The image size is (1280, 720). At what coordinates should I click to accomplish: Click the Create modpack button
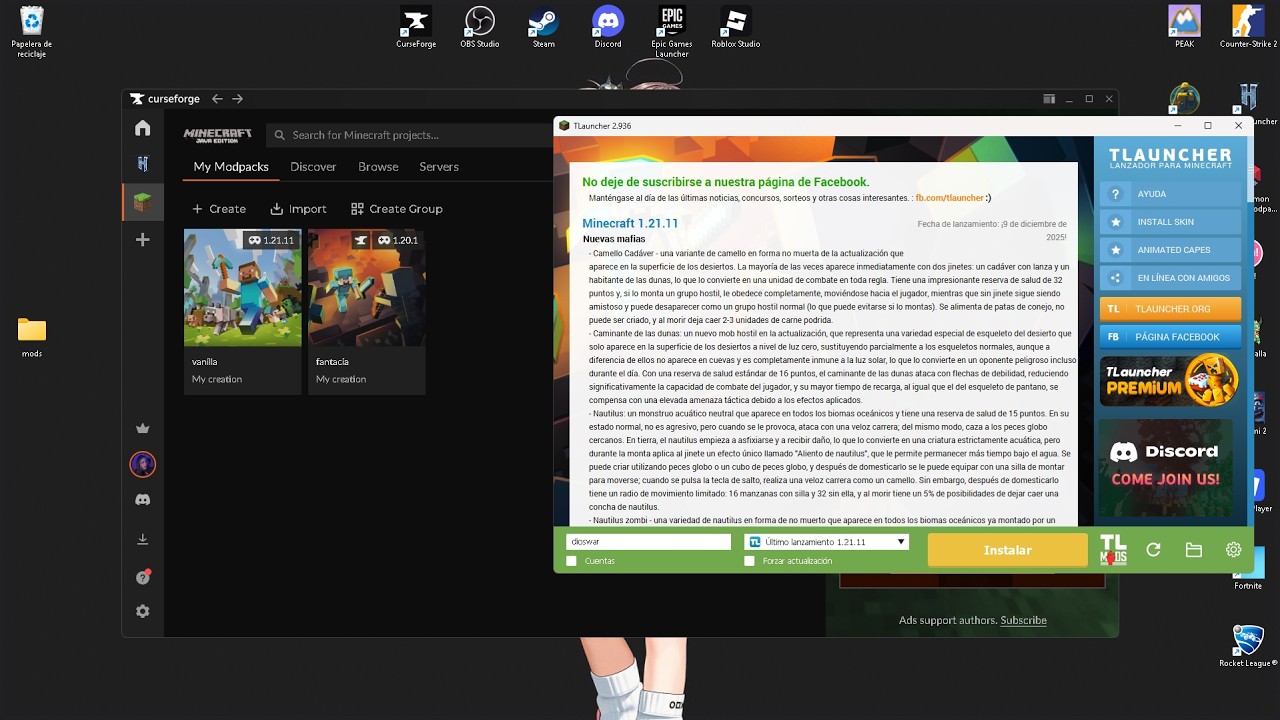coord(219,209)
